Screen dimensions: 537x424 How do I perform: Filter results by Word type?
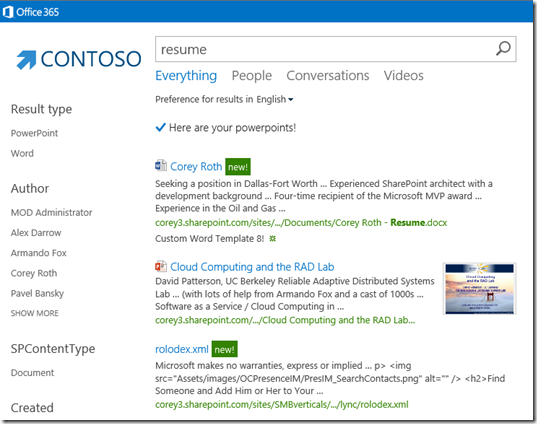[22, 153]
